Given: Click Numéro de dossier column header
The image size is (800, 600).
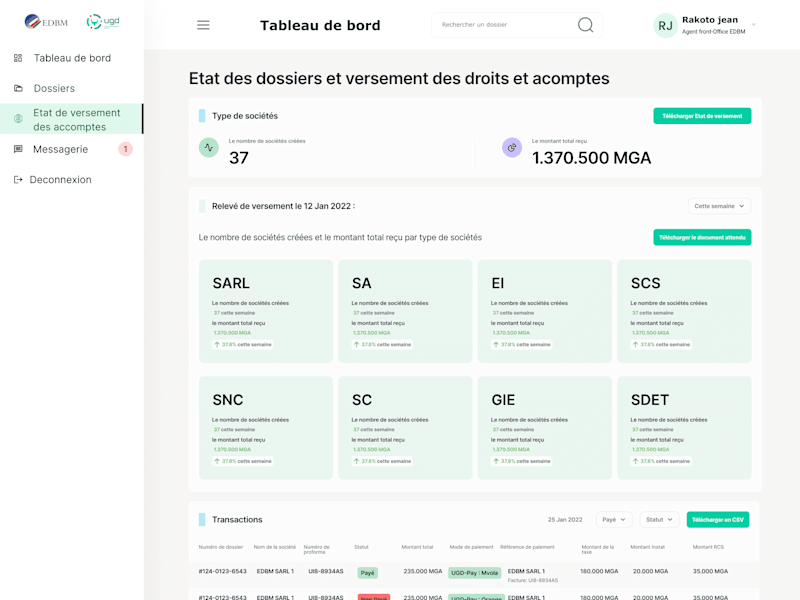Looking at the screenshot, I should 221,547.
